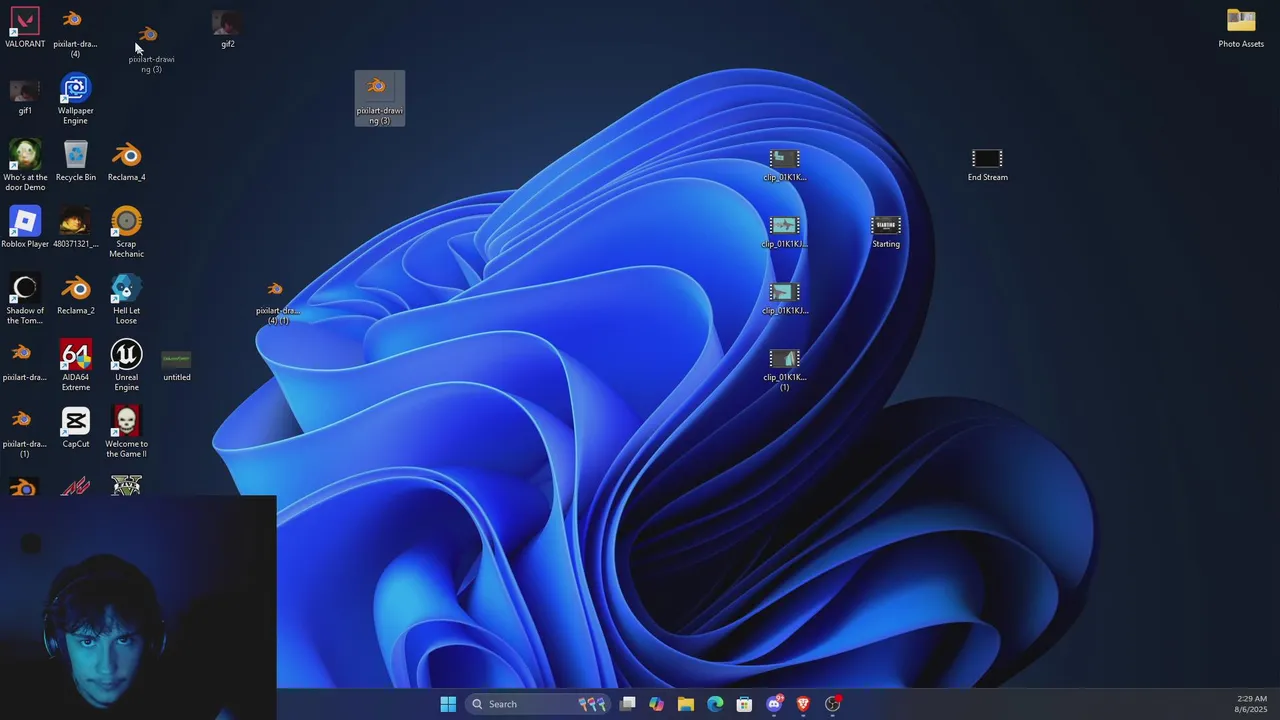Select the Grand Theft Auto V icon
The width and height of the screenshot is (1280, 720).
126,486
